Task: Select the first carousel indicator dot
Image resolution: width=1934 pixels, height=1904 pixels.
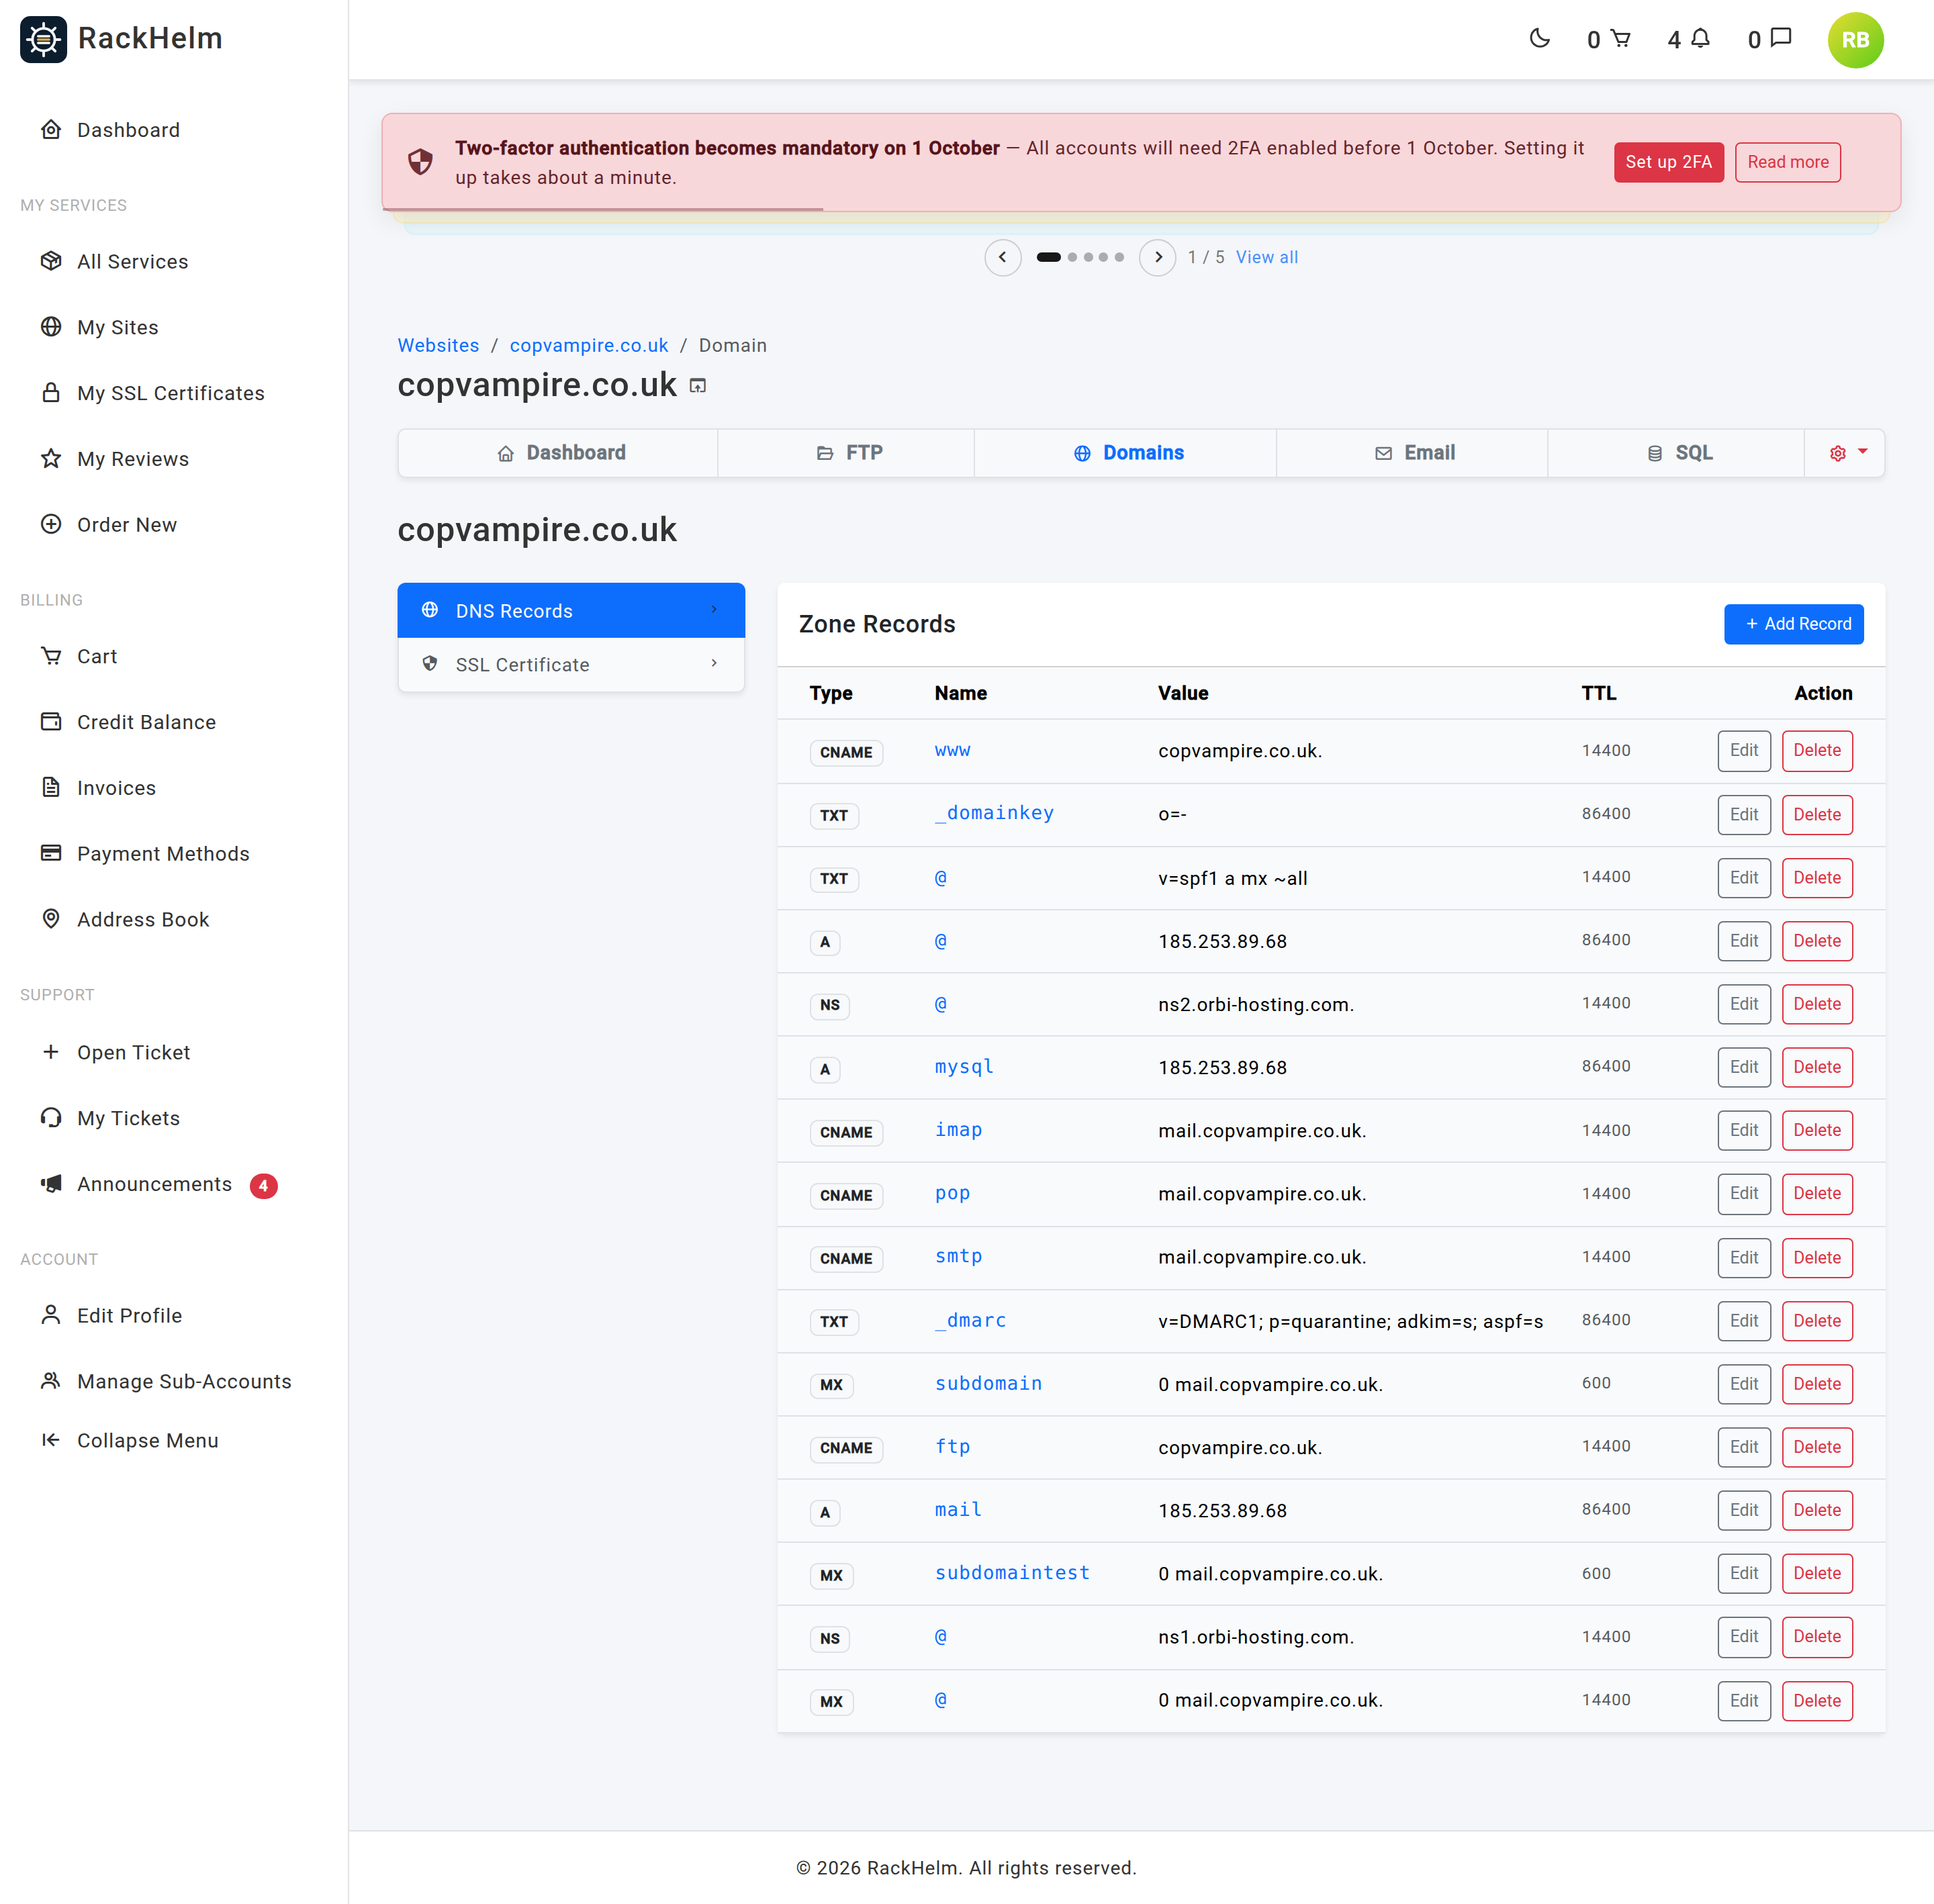Action: (x=1048, y=257)
